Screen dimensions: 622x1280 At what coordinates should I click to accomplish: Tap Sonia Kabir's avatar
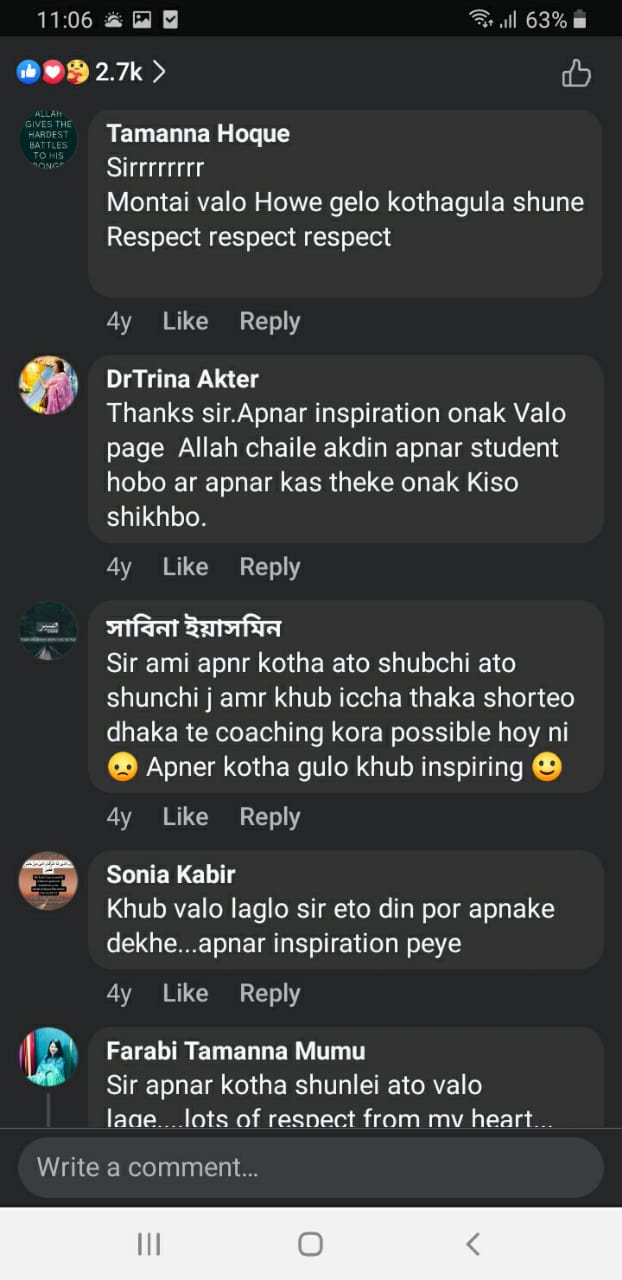click(x=48, y=881)
